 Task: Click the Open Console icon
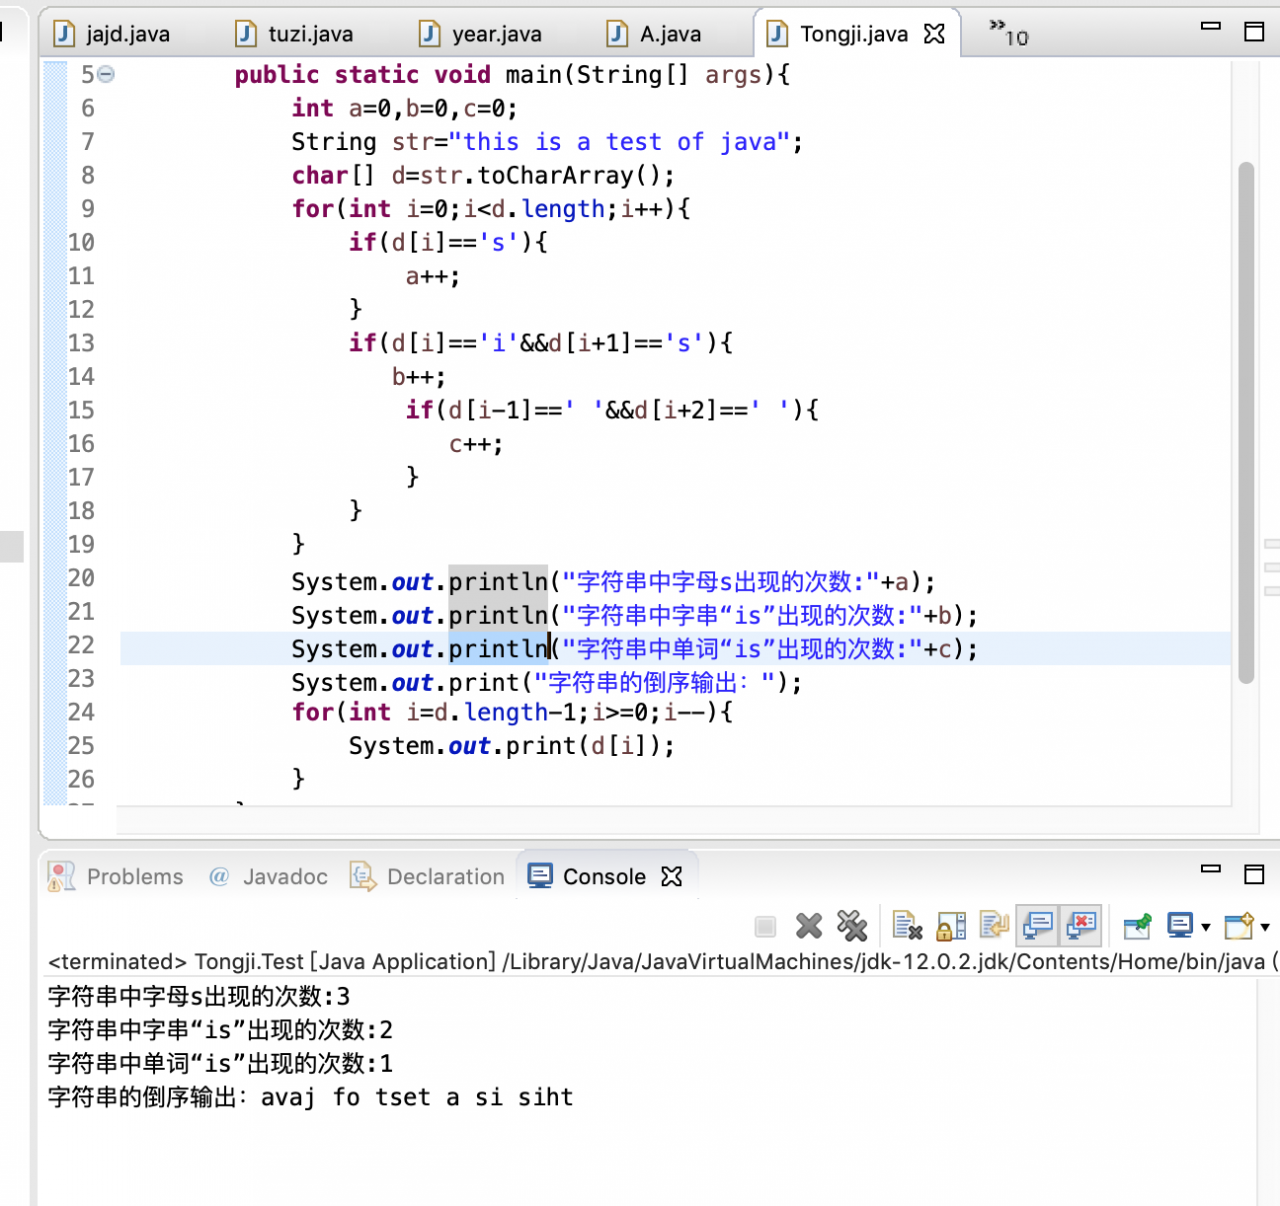pyautogui.click(x=1239, y=927)
